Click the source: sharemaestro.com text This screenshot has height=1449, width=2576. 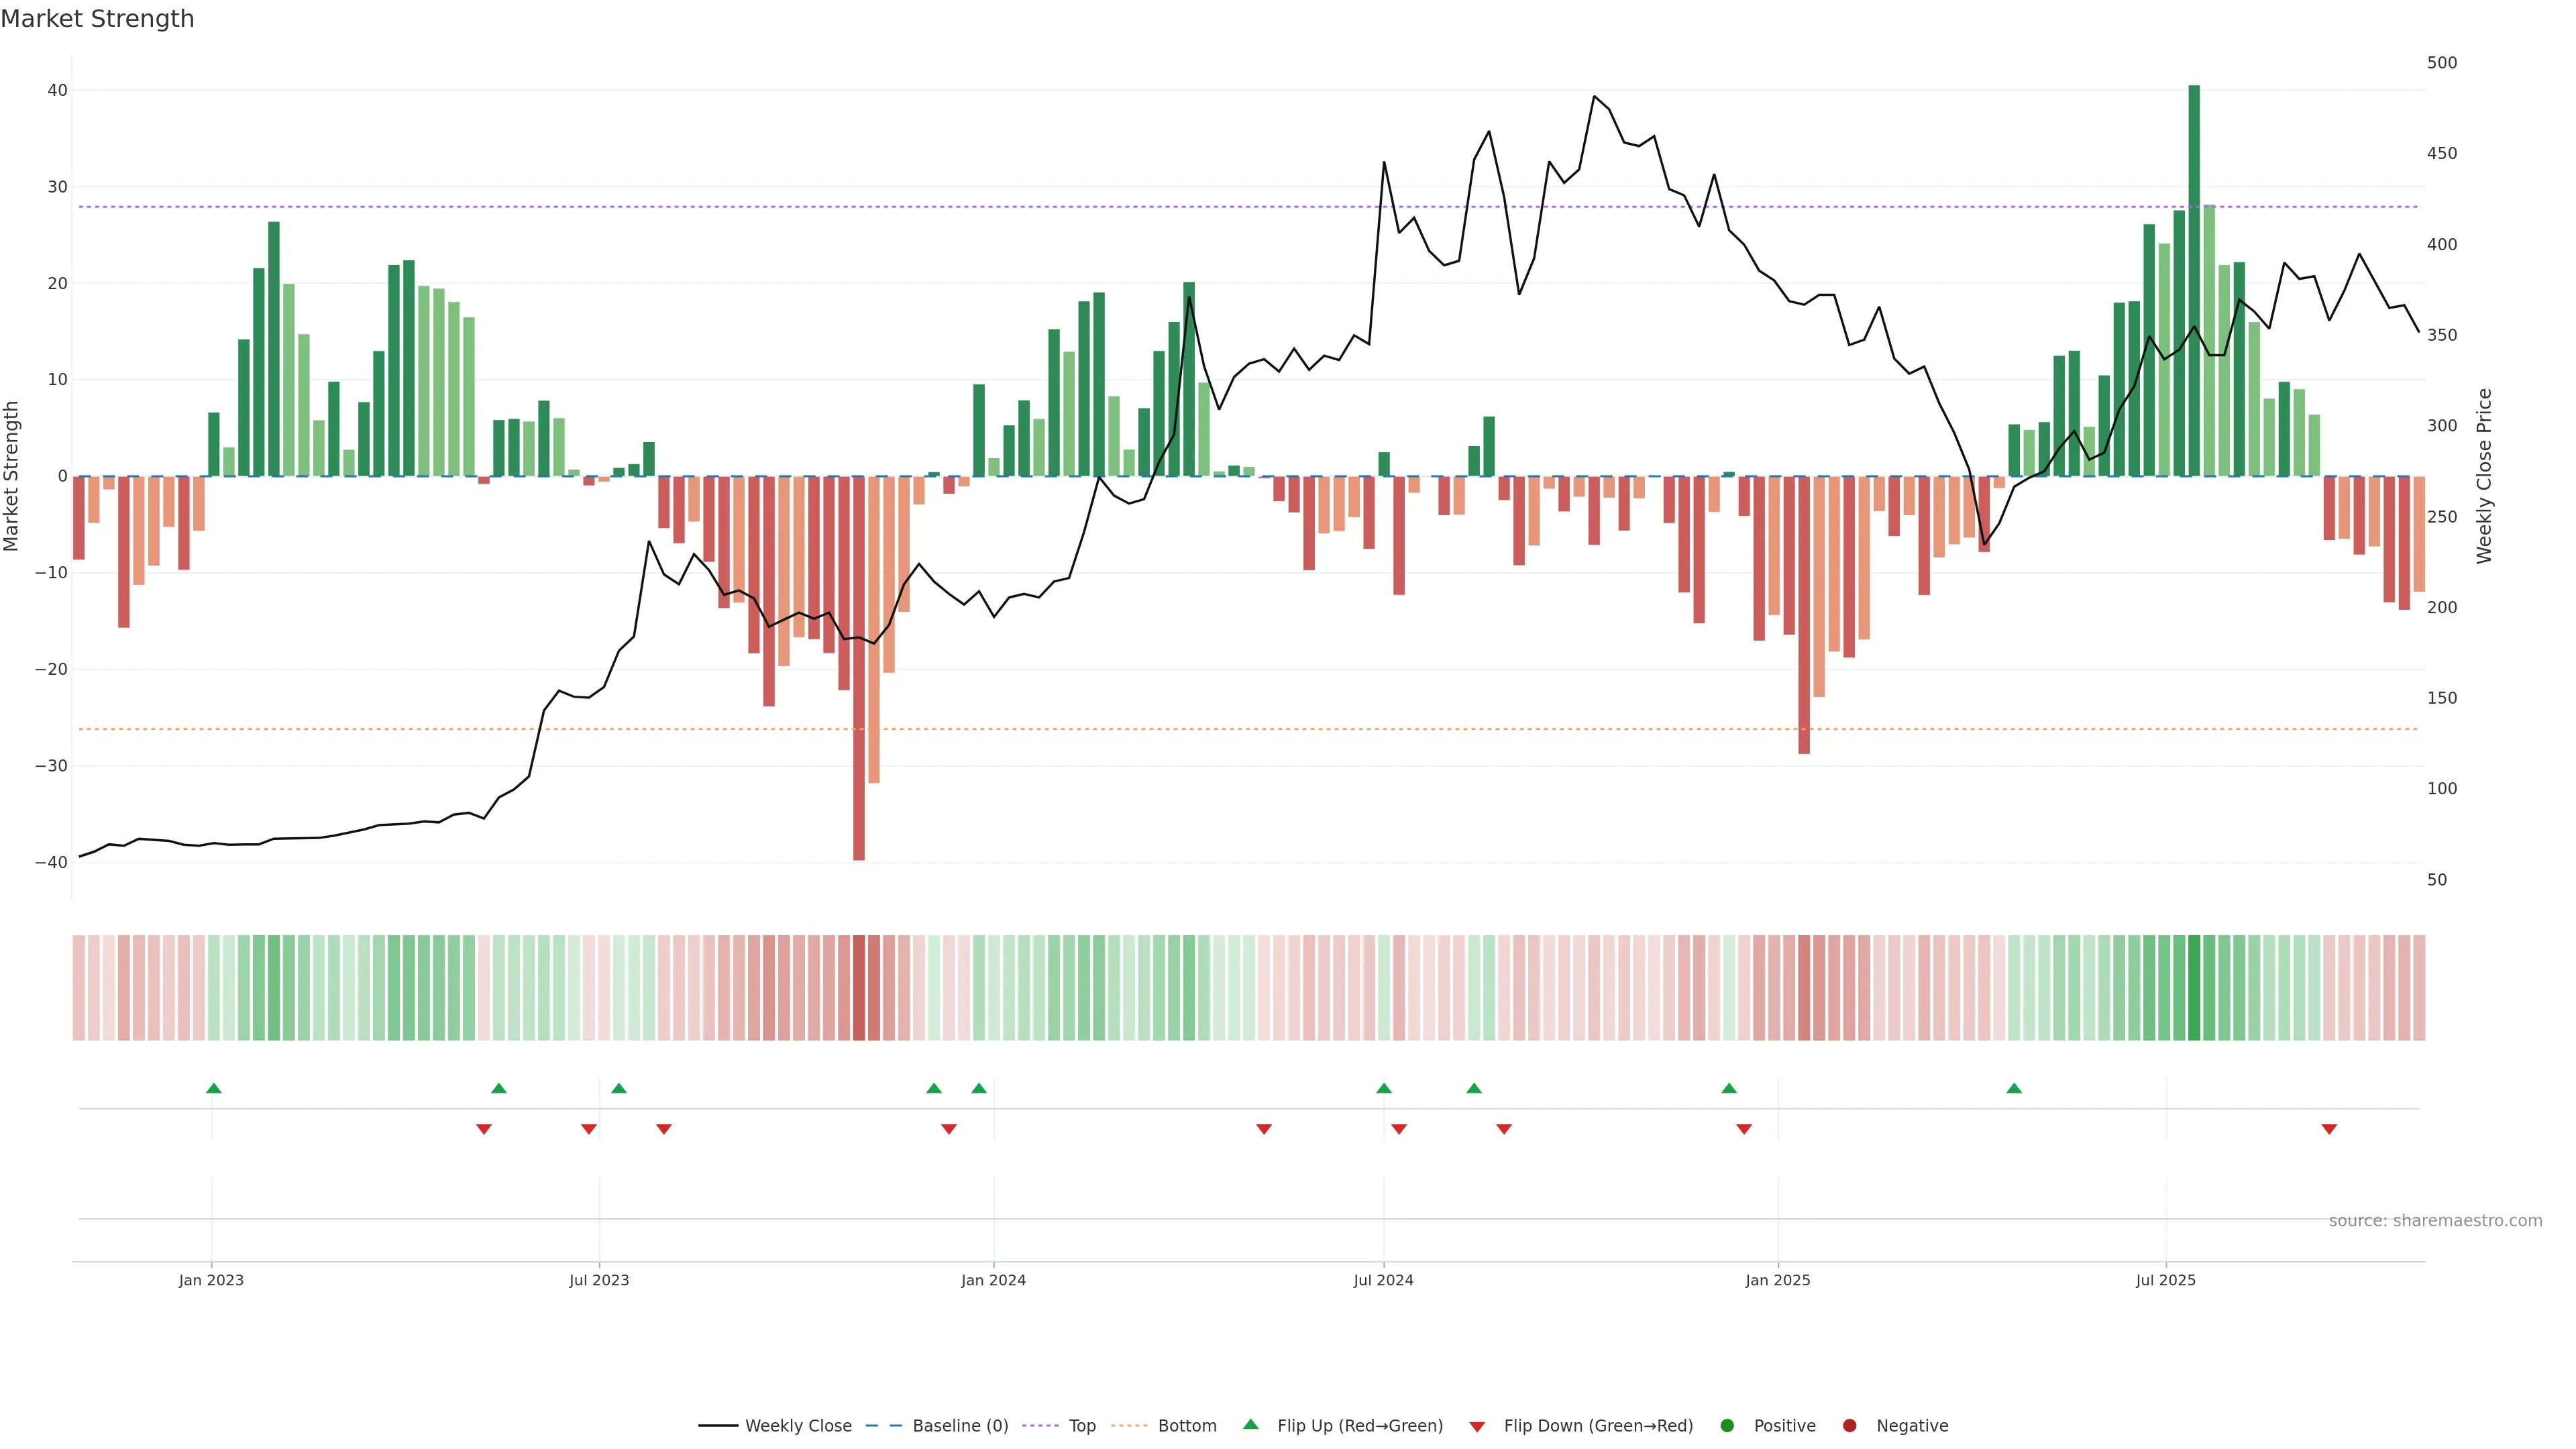2435,1221
